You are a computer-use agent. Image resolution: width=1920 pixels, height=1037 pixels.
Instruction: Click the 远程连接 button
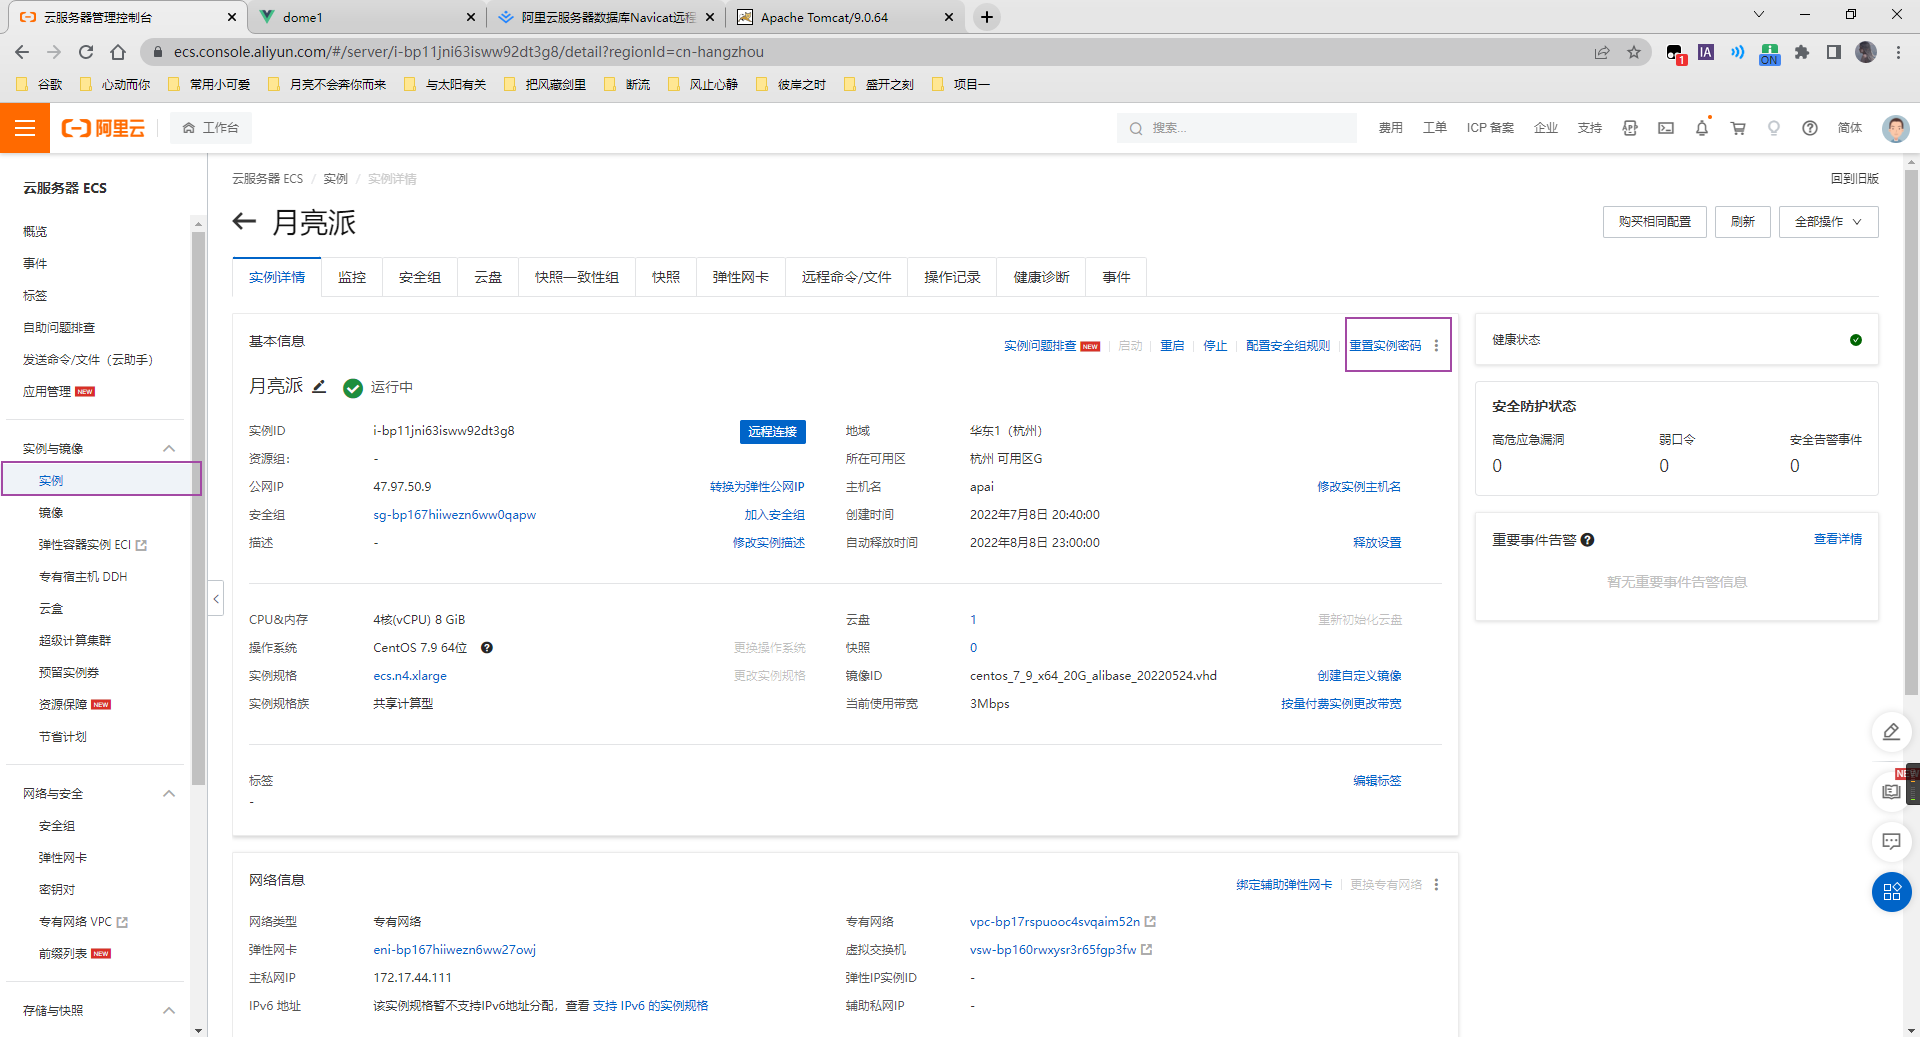[773, 431]
